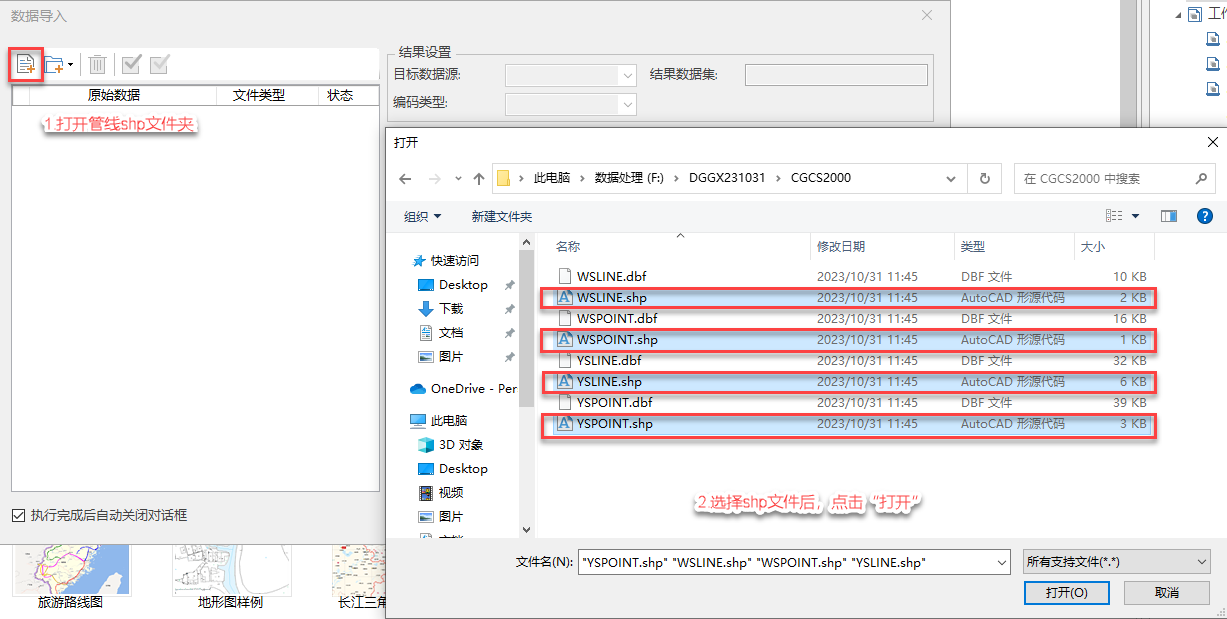Click the up-one-level arrow in Open dialog

point(479,179)
